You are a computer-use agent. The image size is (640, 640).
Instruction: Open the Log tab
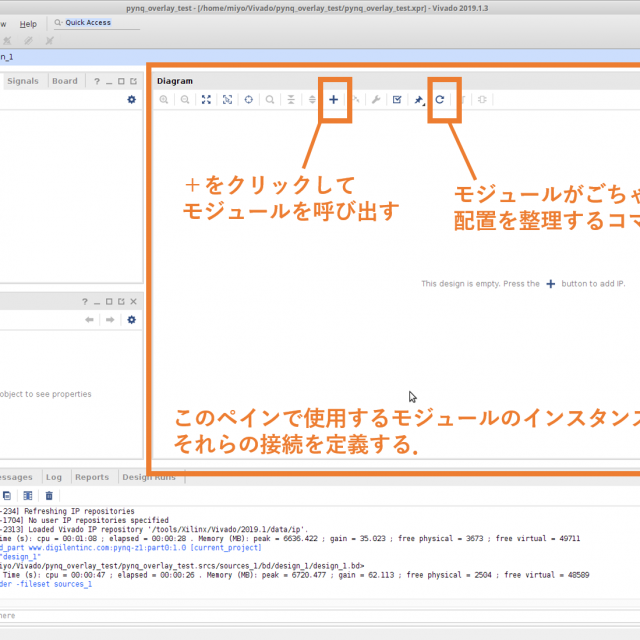tap(53, 477)
